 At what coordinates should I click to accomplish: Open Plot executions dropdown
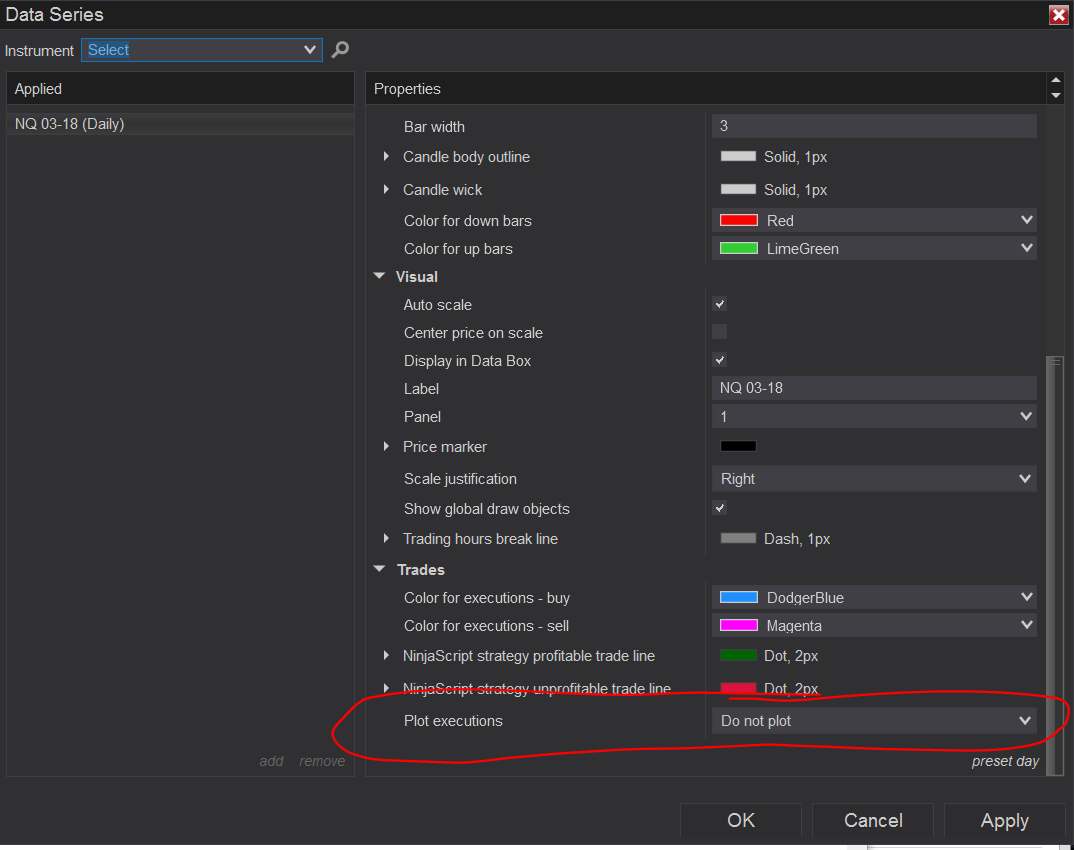874,721
